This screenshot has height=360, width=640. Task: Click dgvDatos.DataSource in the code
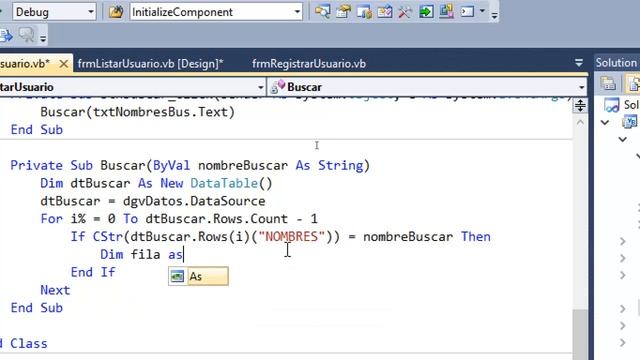point(194,201)
